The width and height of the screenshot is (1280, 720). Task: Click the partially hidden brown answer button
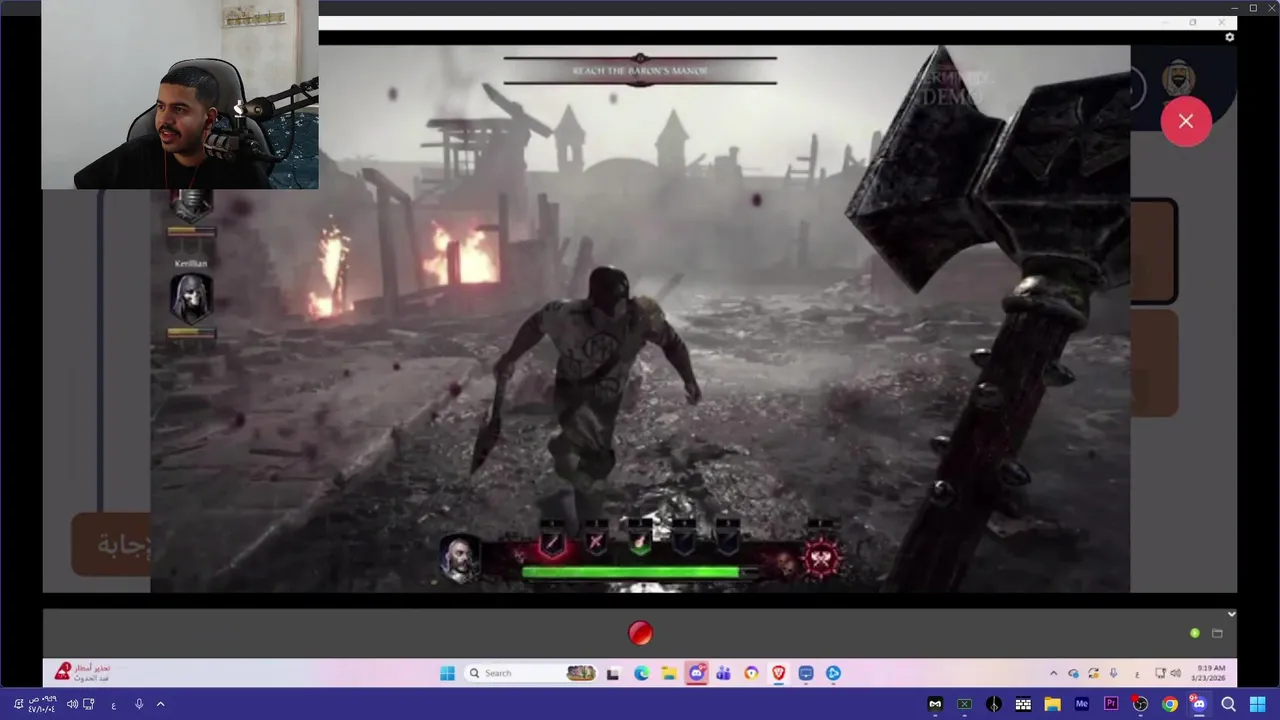click(x=111, y=545)
